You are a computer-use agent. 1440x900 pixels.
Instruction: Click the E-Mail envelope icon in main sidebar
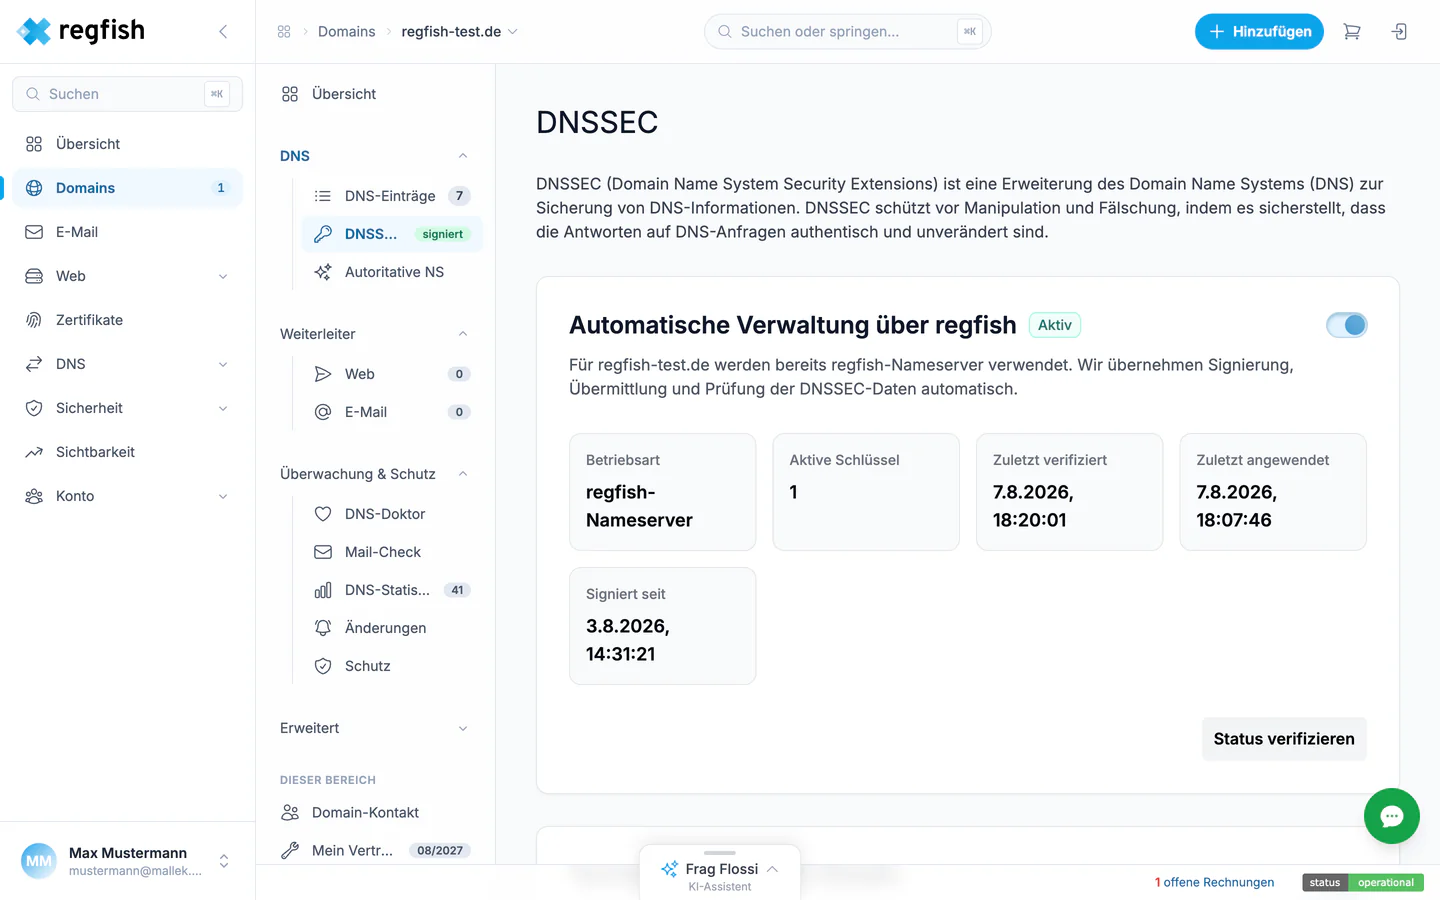pyautogui.click(x=34, y=232)
